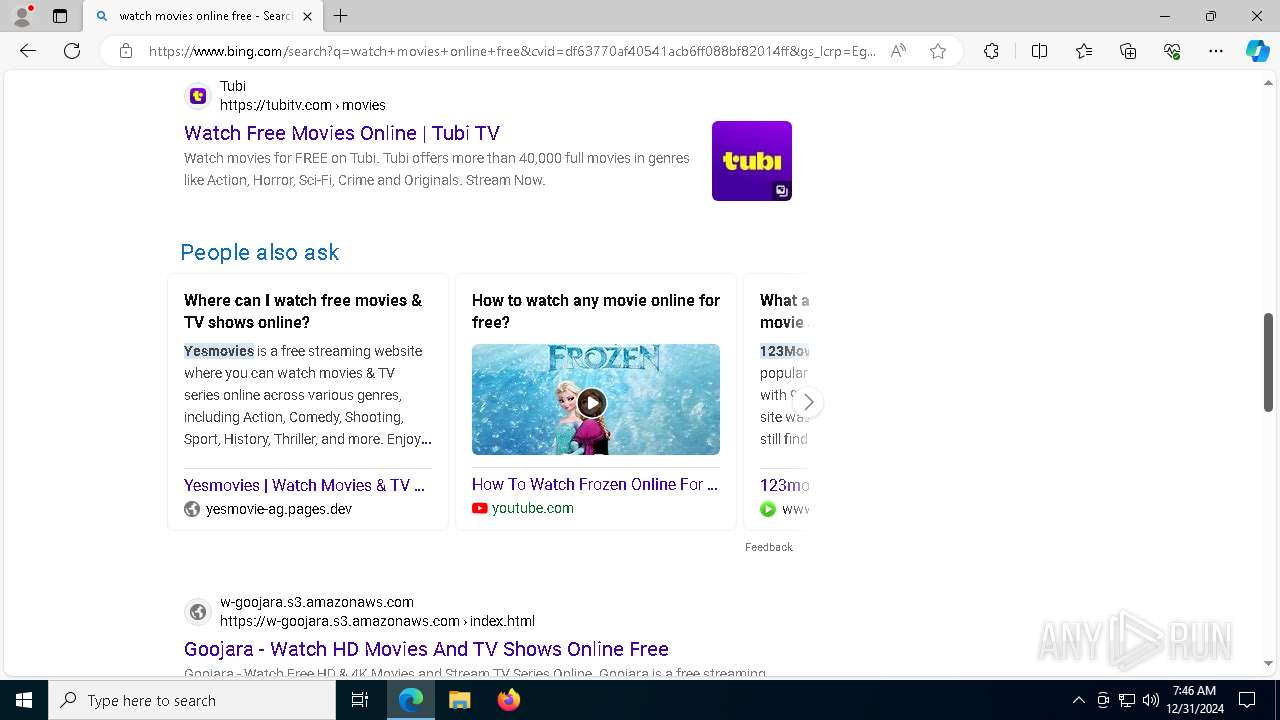Screen dimensions: 1280x720
Task: Play the Frozen video thumbnail
Action: 596,400
